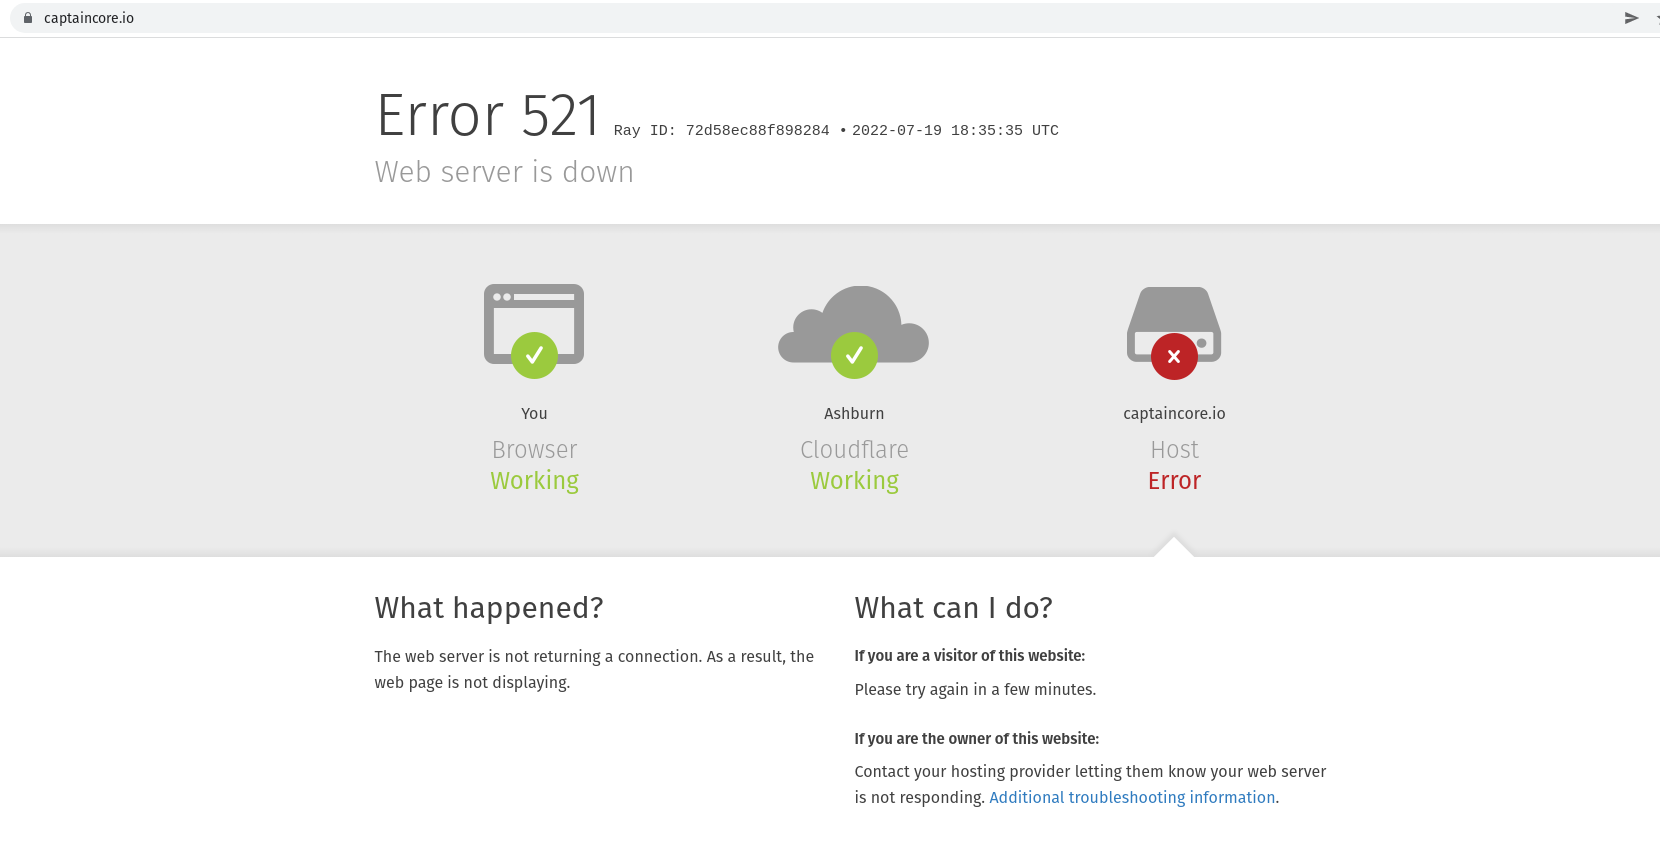
Task: Click the 'Ashburn' location label
Action: point(854,413)
